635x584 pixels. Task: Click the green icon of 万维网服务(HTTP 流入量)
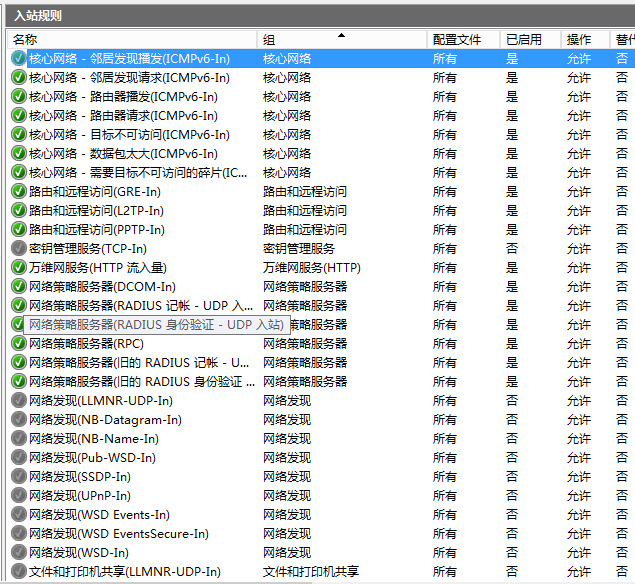[19, 267]
